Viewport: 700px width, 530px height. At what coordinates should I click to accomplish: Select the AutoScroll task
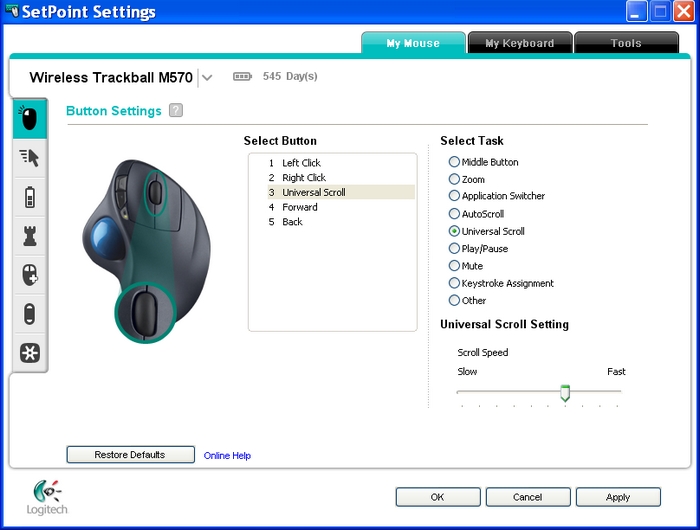(454, 213)
